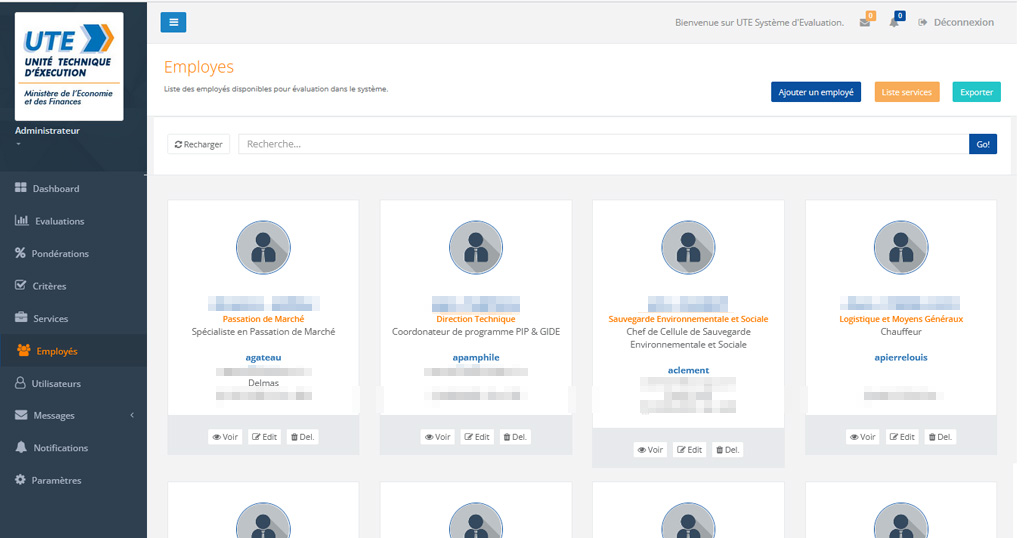This screenshot has height=538, width=1024.
Task: Toggle the hamburger menu button
Action: pos(173,22)
